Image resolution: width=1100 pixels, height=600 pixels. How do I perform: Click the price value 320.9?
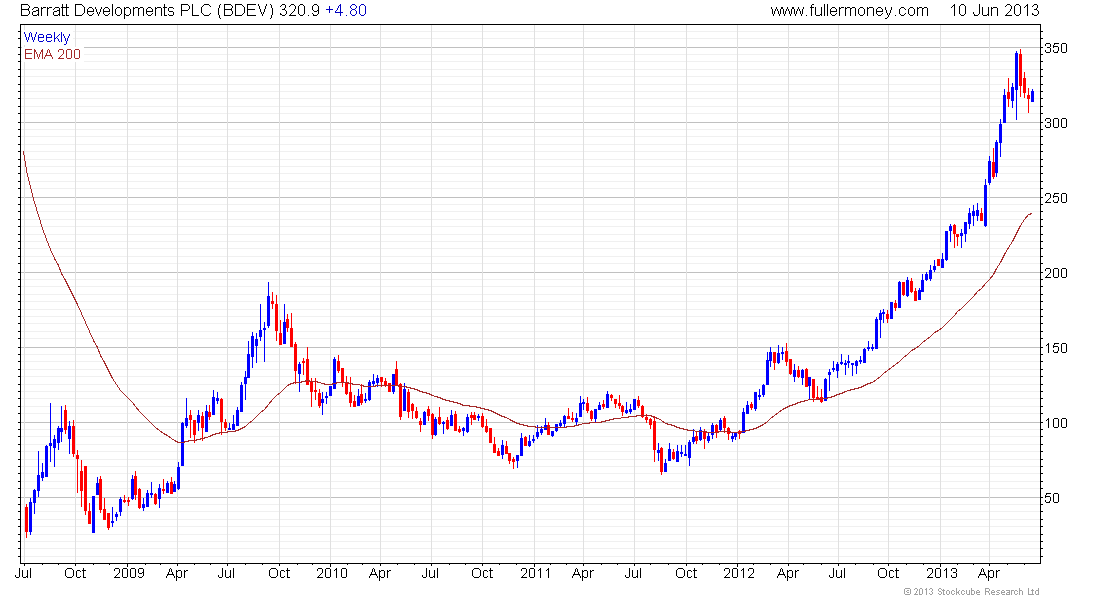pos(300,11)
